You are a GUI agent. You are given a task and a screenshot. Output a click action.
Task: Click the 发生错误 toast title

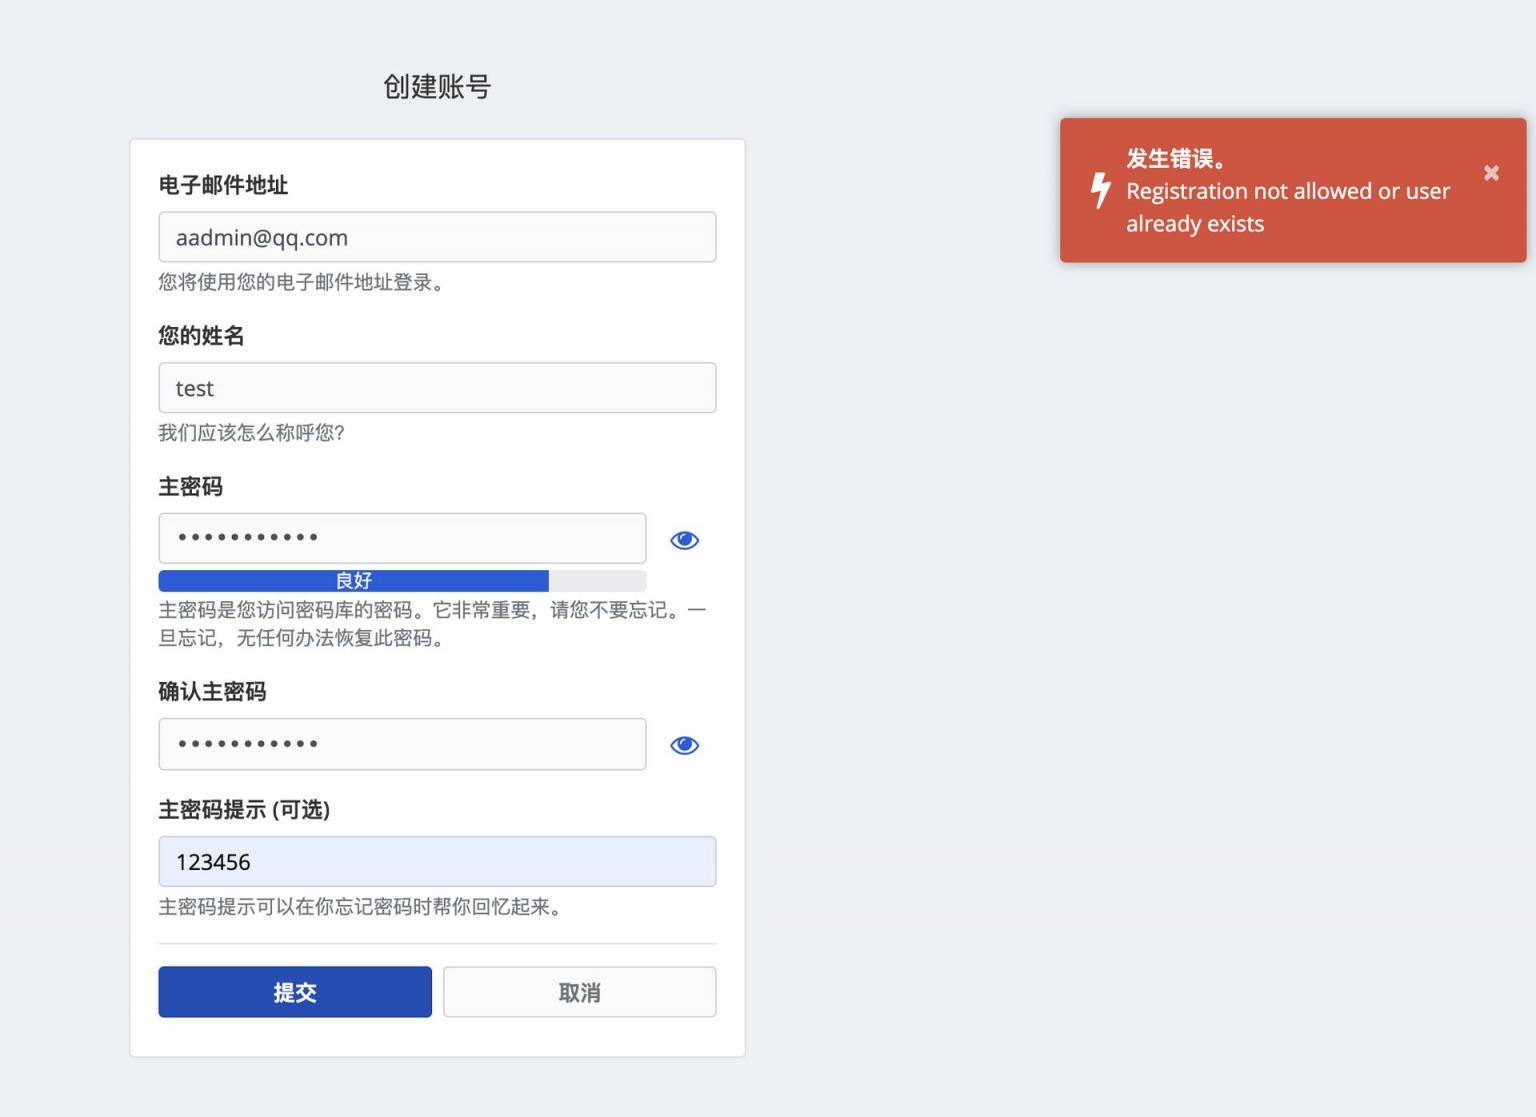1175,158
